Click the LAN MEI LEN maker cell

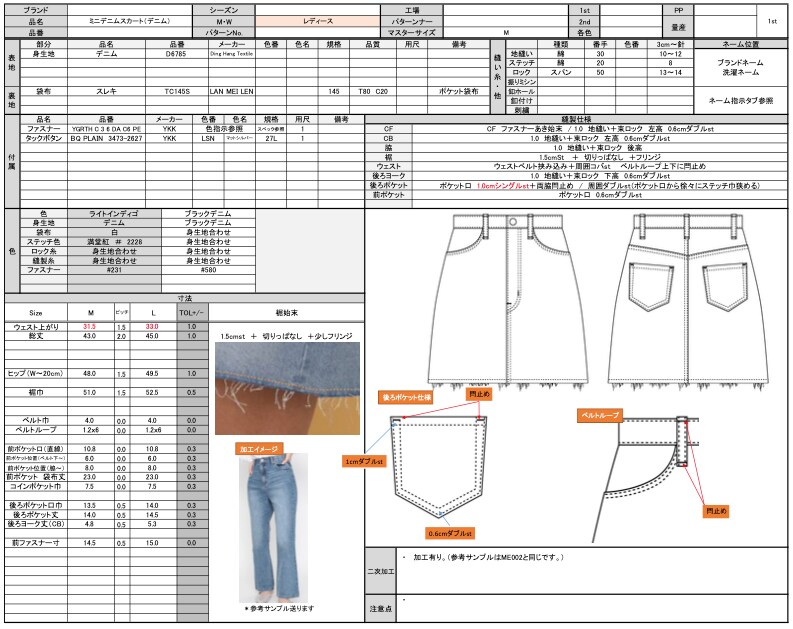click(232, 92)
